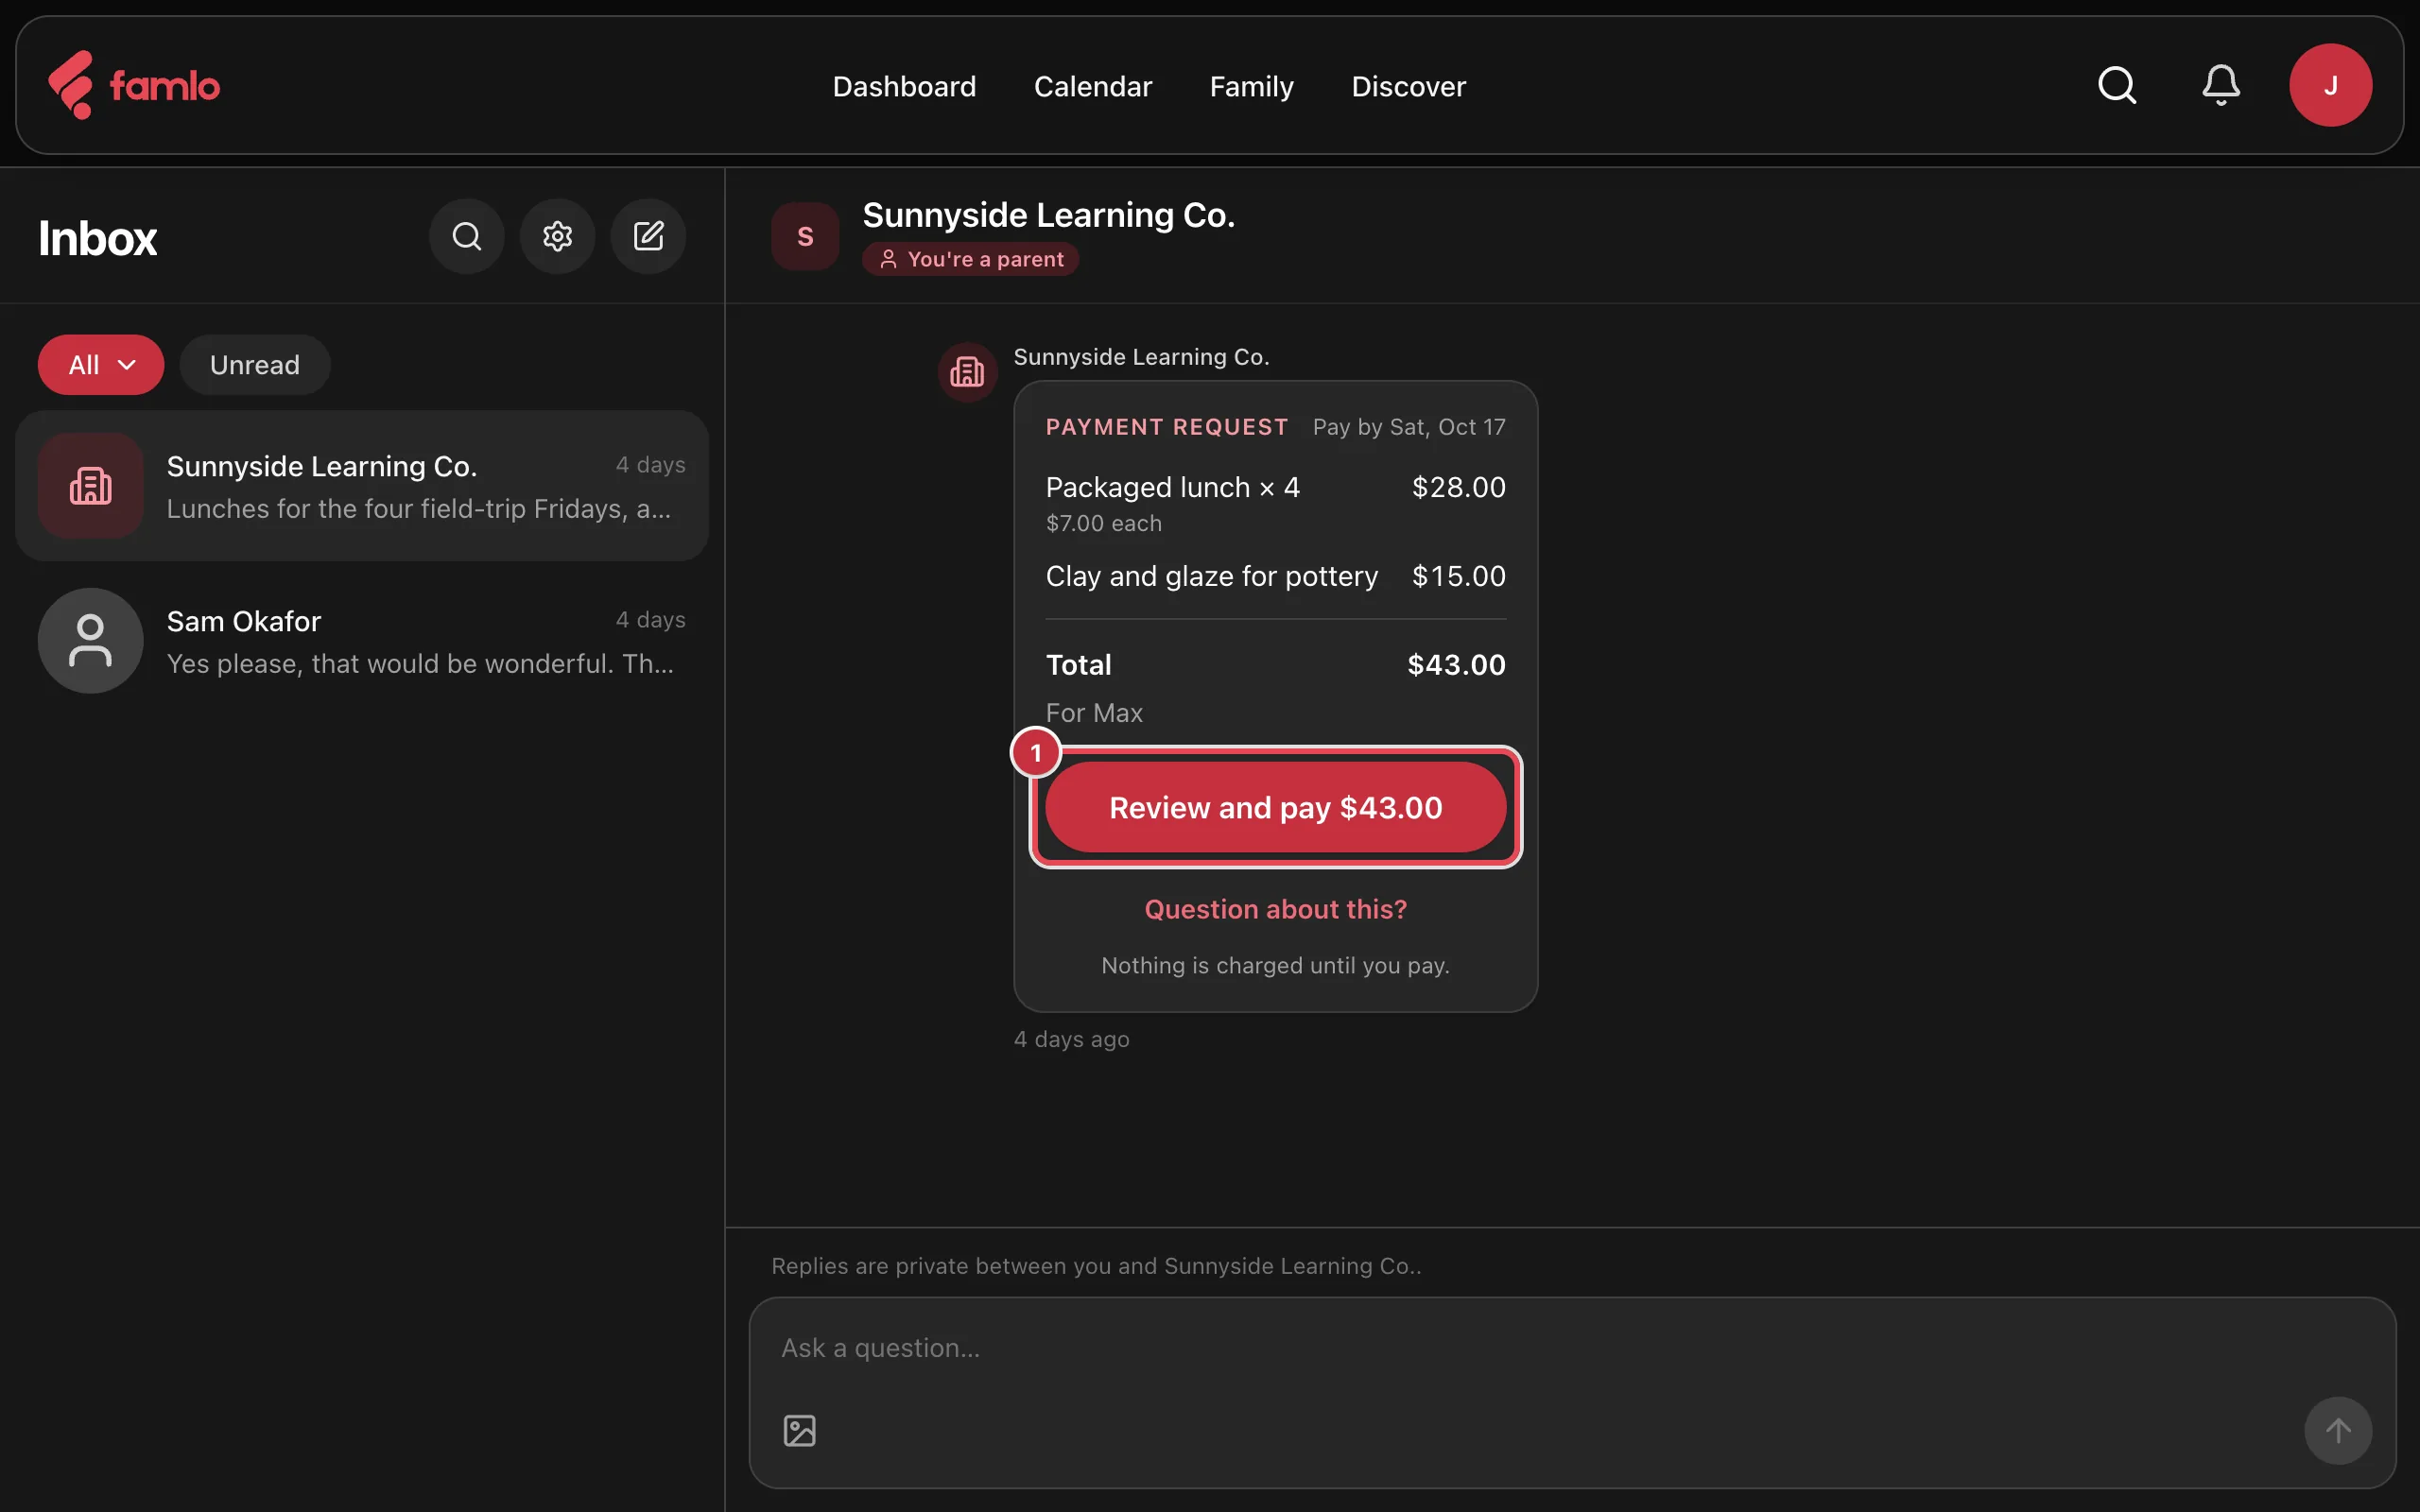The image size is (2420, 1512).
Task: Send the message with arrow button
Action: click(x=2338, y=1431)
